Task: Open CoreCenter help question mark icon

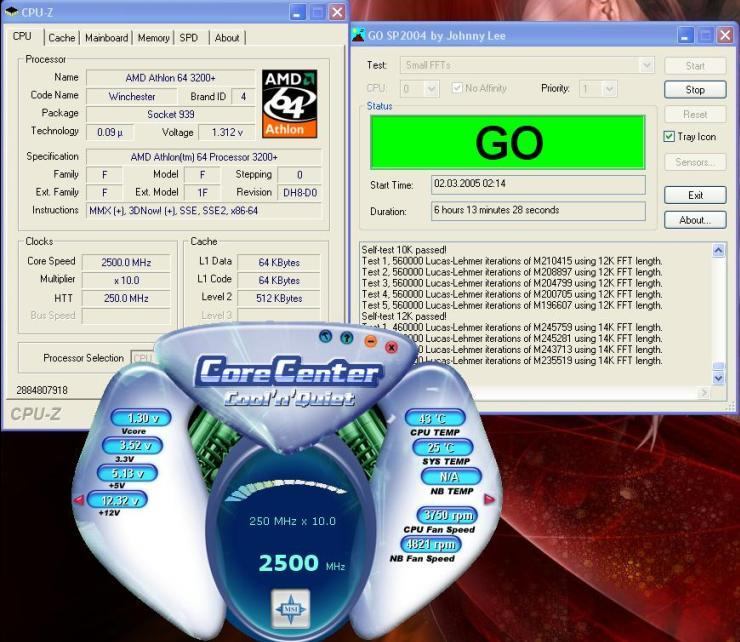Action: (347, 338)
